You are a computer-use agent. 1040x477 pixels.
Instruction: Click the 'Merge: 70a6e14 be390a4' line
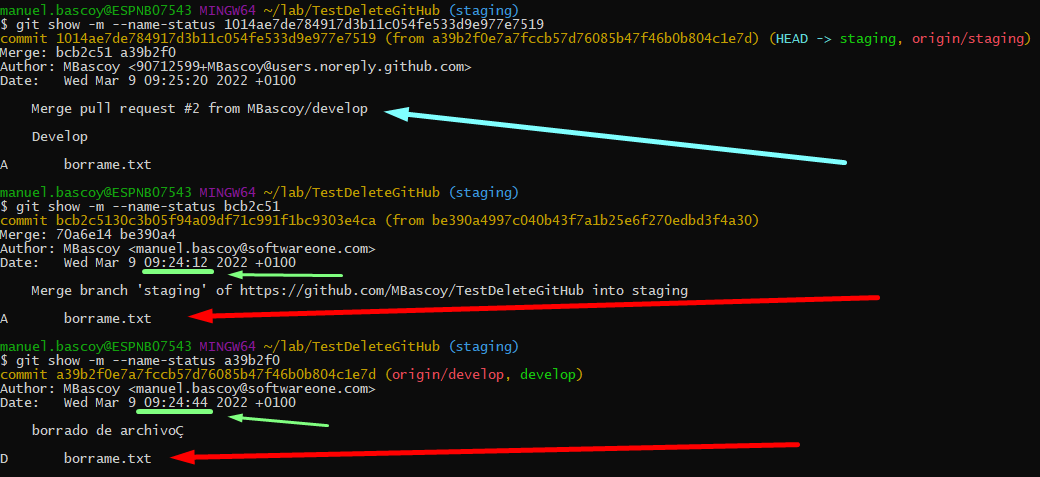(92, 234)
